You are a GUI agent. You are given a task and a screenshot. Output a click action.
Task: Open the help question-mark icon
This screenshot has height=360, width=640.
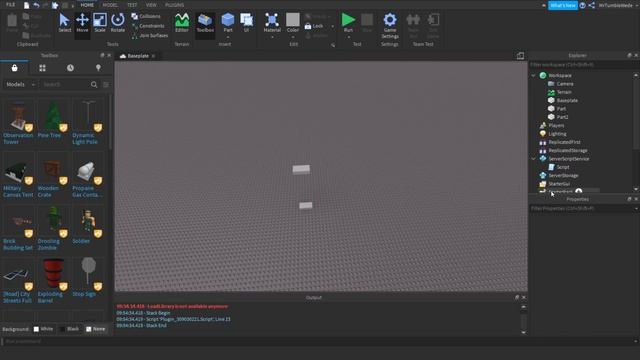pos(582,5)
